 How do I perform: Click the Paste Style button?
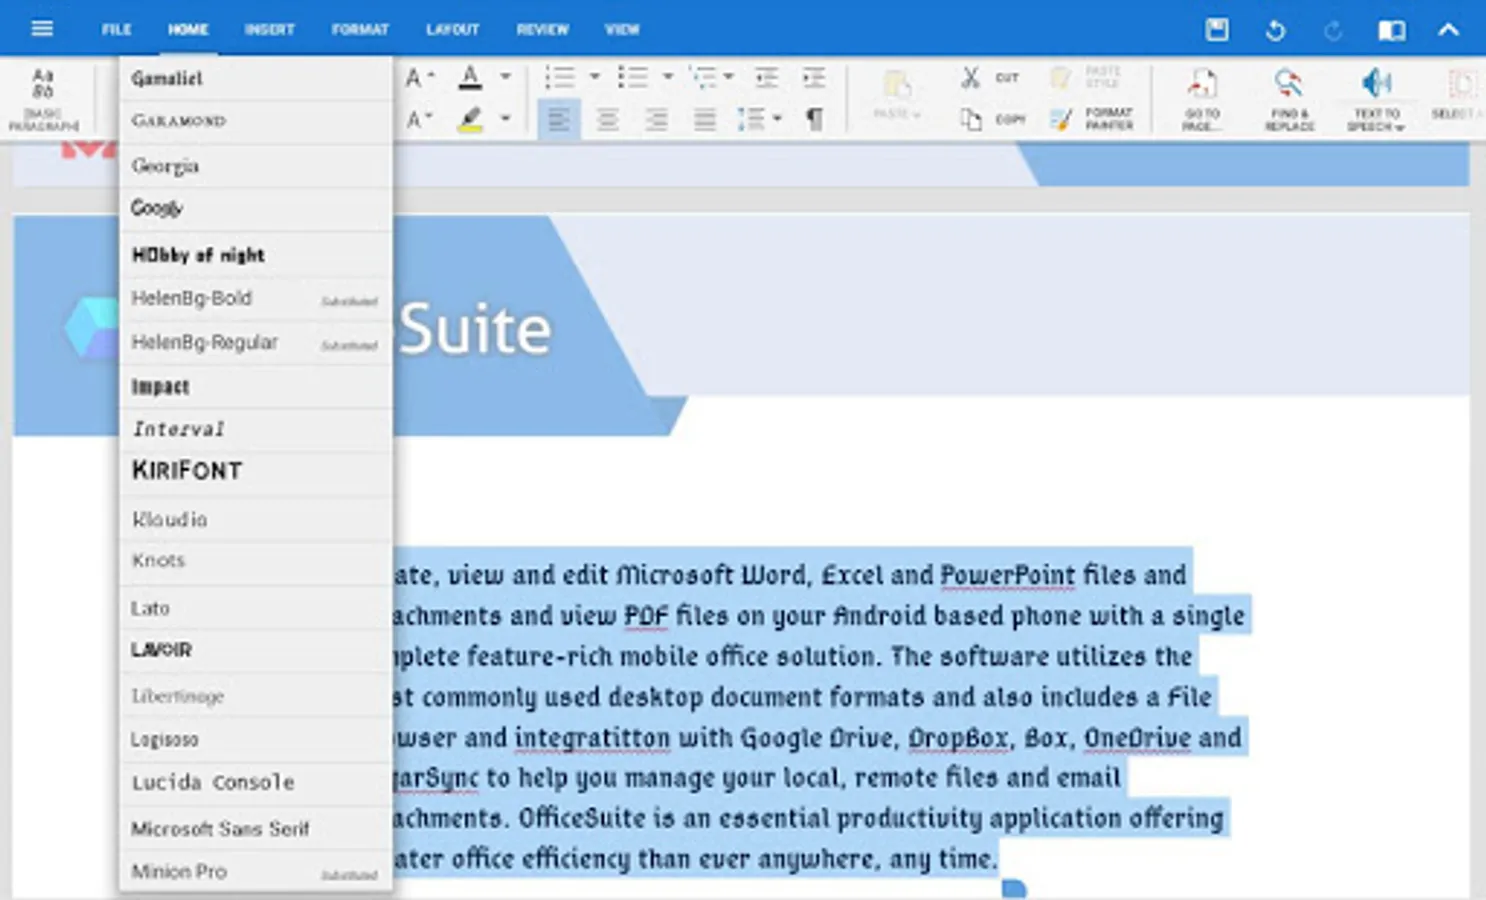[x=1086, y=77]
